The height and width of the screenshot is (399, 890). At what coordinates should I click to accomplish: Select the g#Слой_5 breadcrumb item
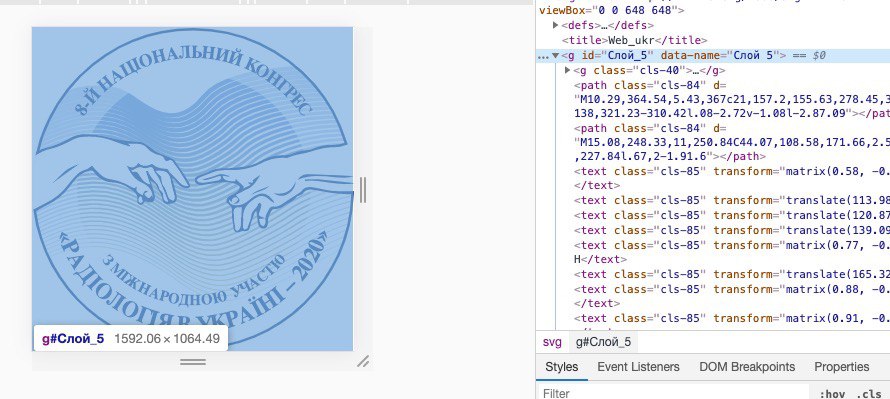click(x=603, y=342)
